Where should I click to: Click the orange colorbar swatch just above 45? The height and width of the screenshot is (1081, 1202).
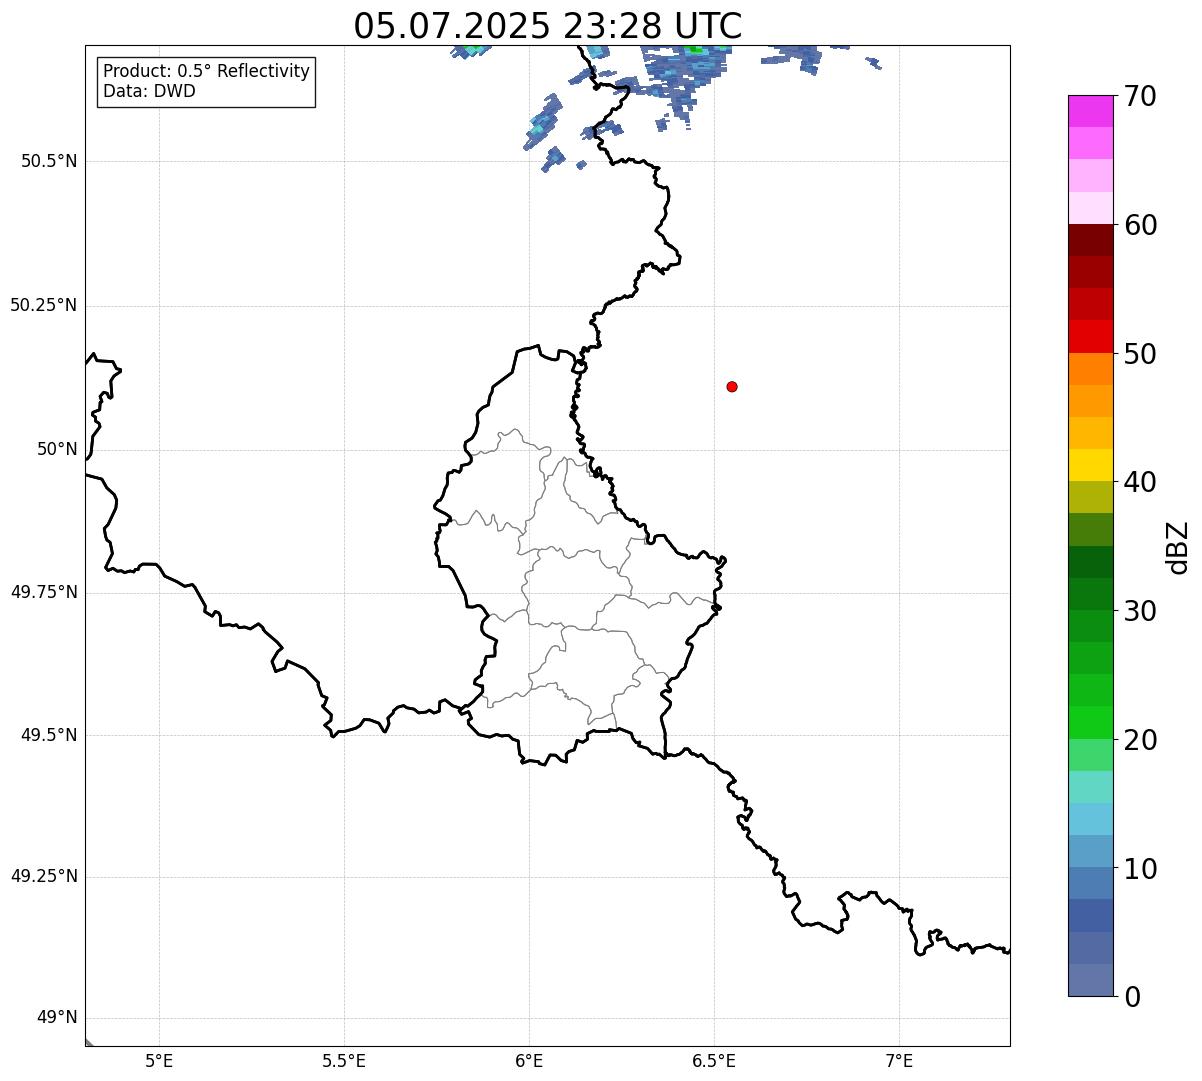(x=1091, y=401)
